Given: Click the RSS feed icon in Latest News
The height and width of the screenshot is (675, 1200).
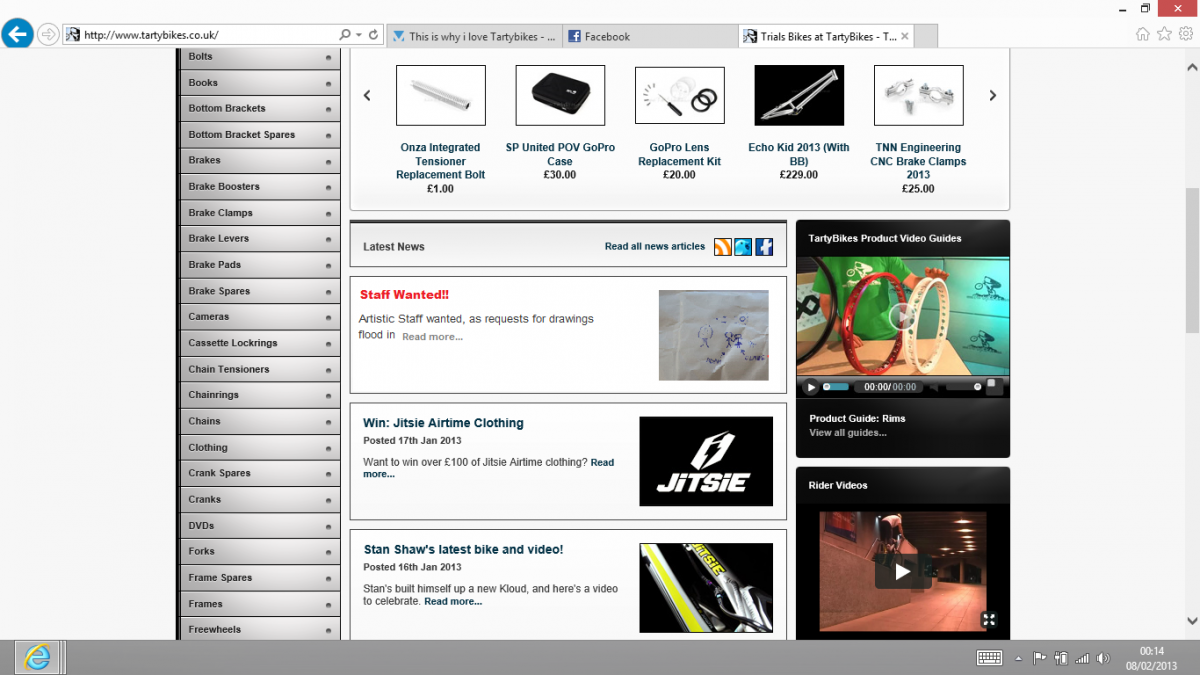Looking at the screenshot, I should point(722,247).
